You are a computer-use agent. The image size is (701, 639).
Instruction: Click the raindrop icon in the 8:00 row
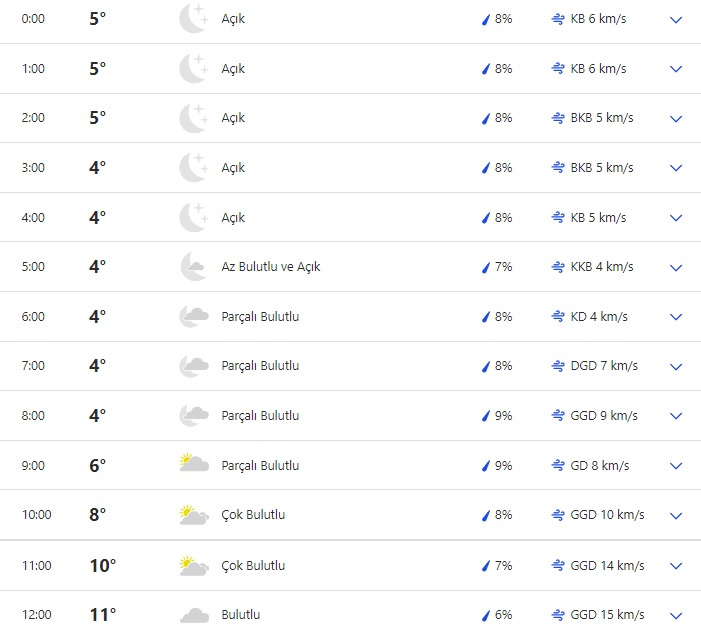pyautogui.click(x=486, y=416)
